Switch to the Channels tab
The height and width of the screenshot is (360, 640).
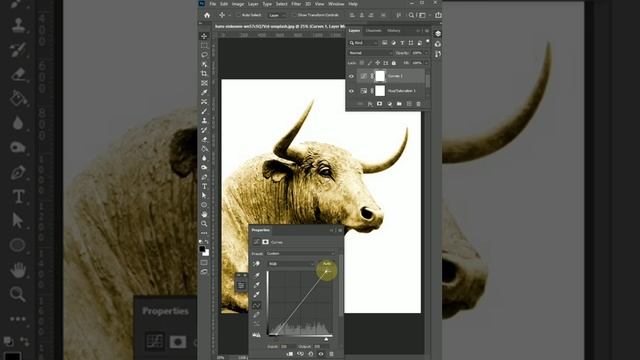click(x=373, y=31)
